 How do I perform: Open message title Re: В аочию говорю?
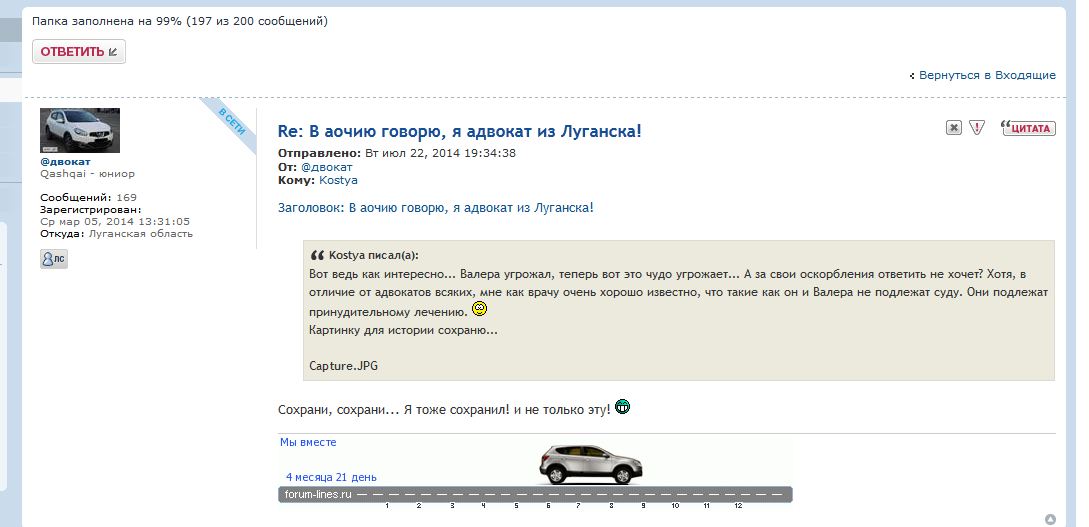pyautogui.click(x=459, y=131)
